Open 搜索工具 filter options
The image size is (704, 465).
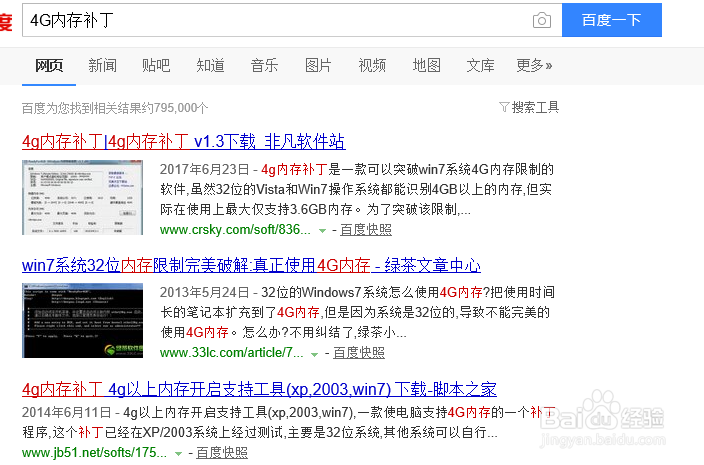coord(529,107)
